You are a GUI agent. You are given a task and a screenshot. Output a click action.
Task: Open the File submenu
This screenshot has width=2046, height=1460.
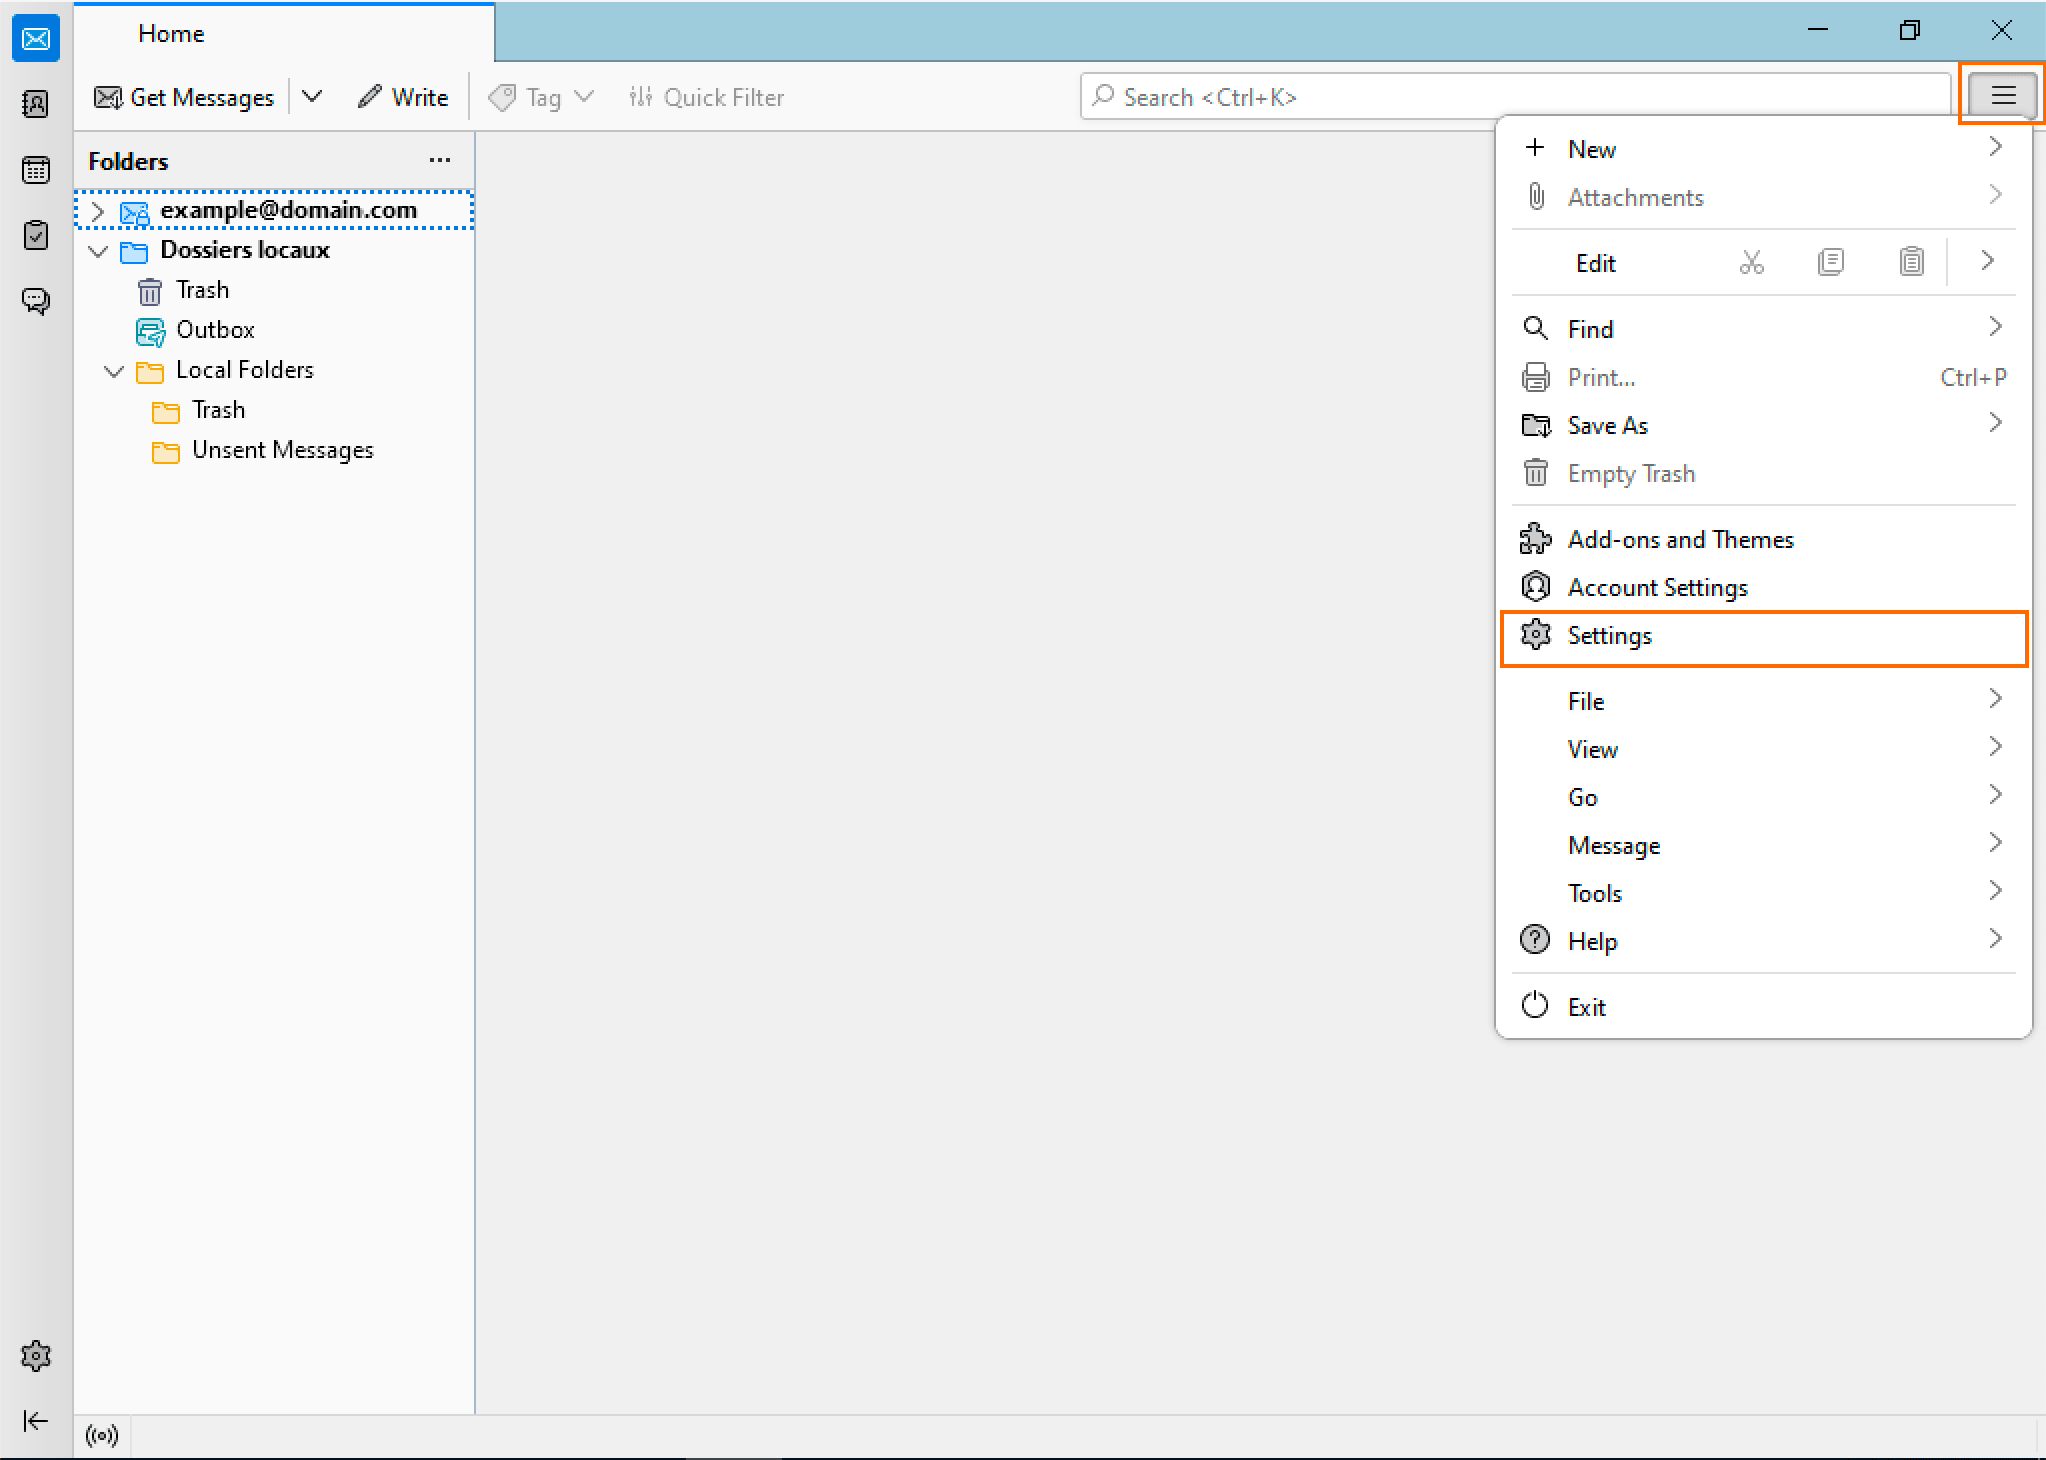click(1764, 701)
